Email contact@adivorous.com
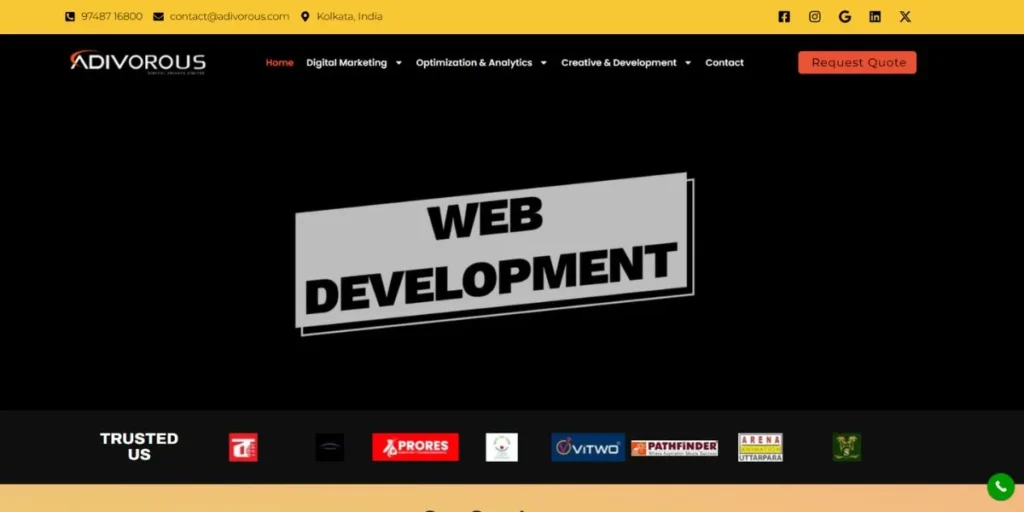Image resolution: width=1024 pixels, height=512 pixels. tap(229, 16)
